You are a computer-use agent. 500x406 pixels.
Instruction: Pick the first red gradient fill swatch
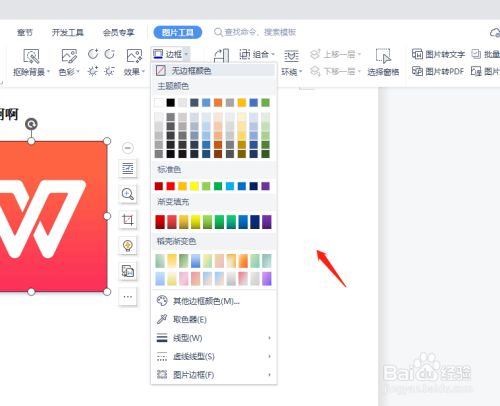tap(160, 222)
